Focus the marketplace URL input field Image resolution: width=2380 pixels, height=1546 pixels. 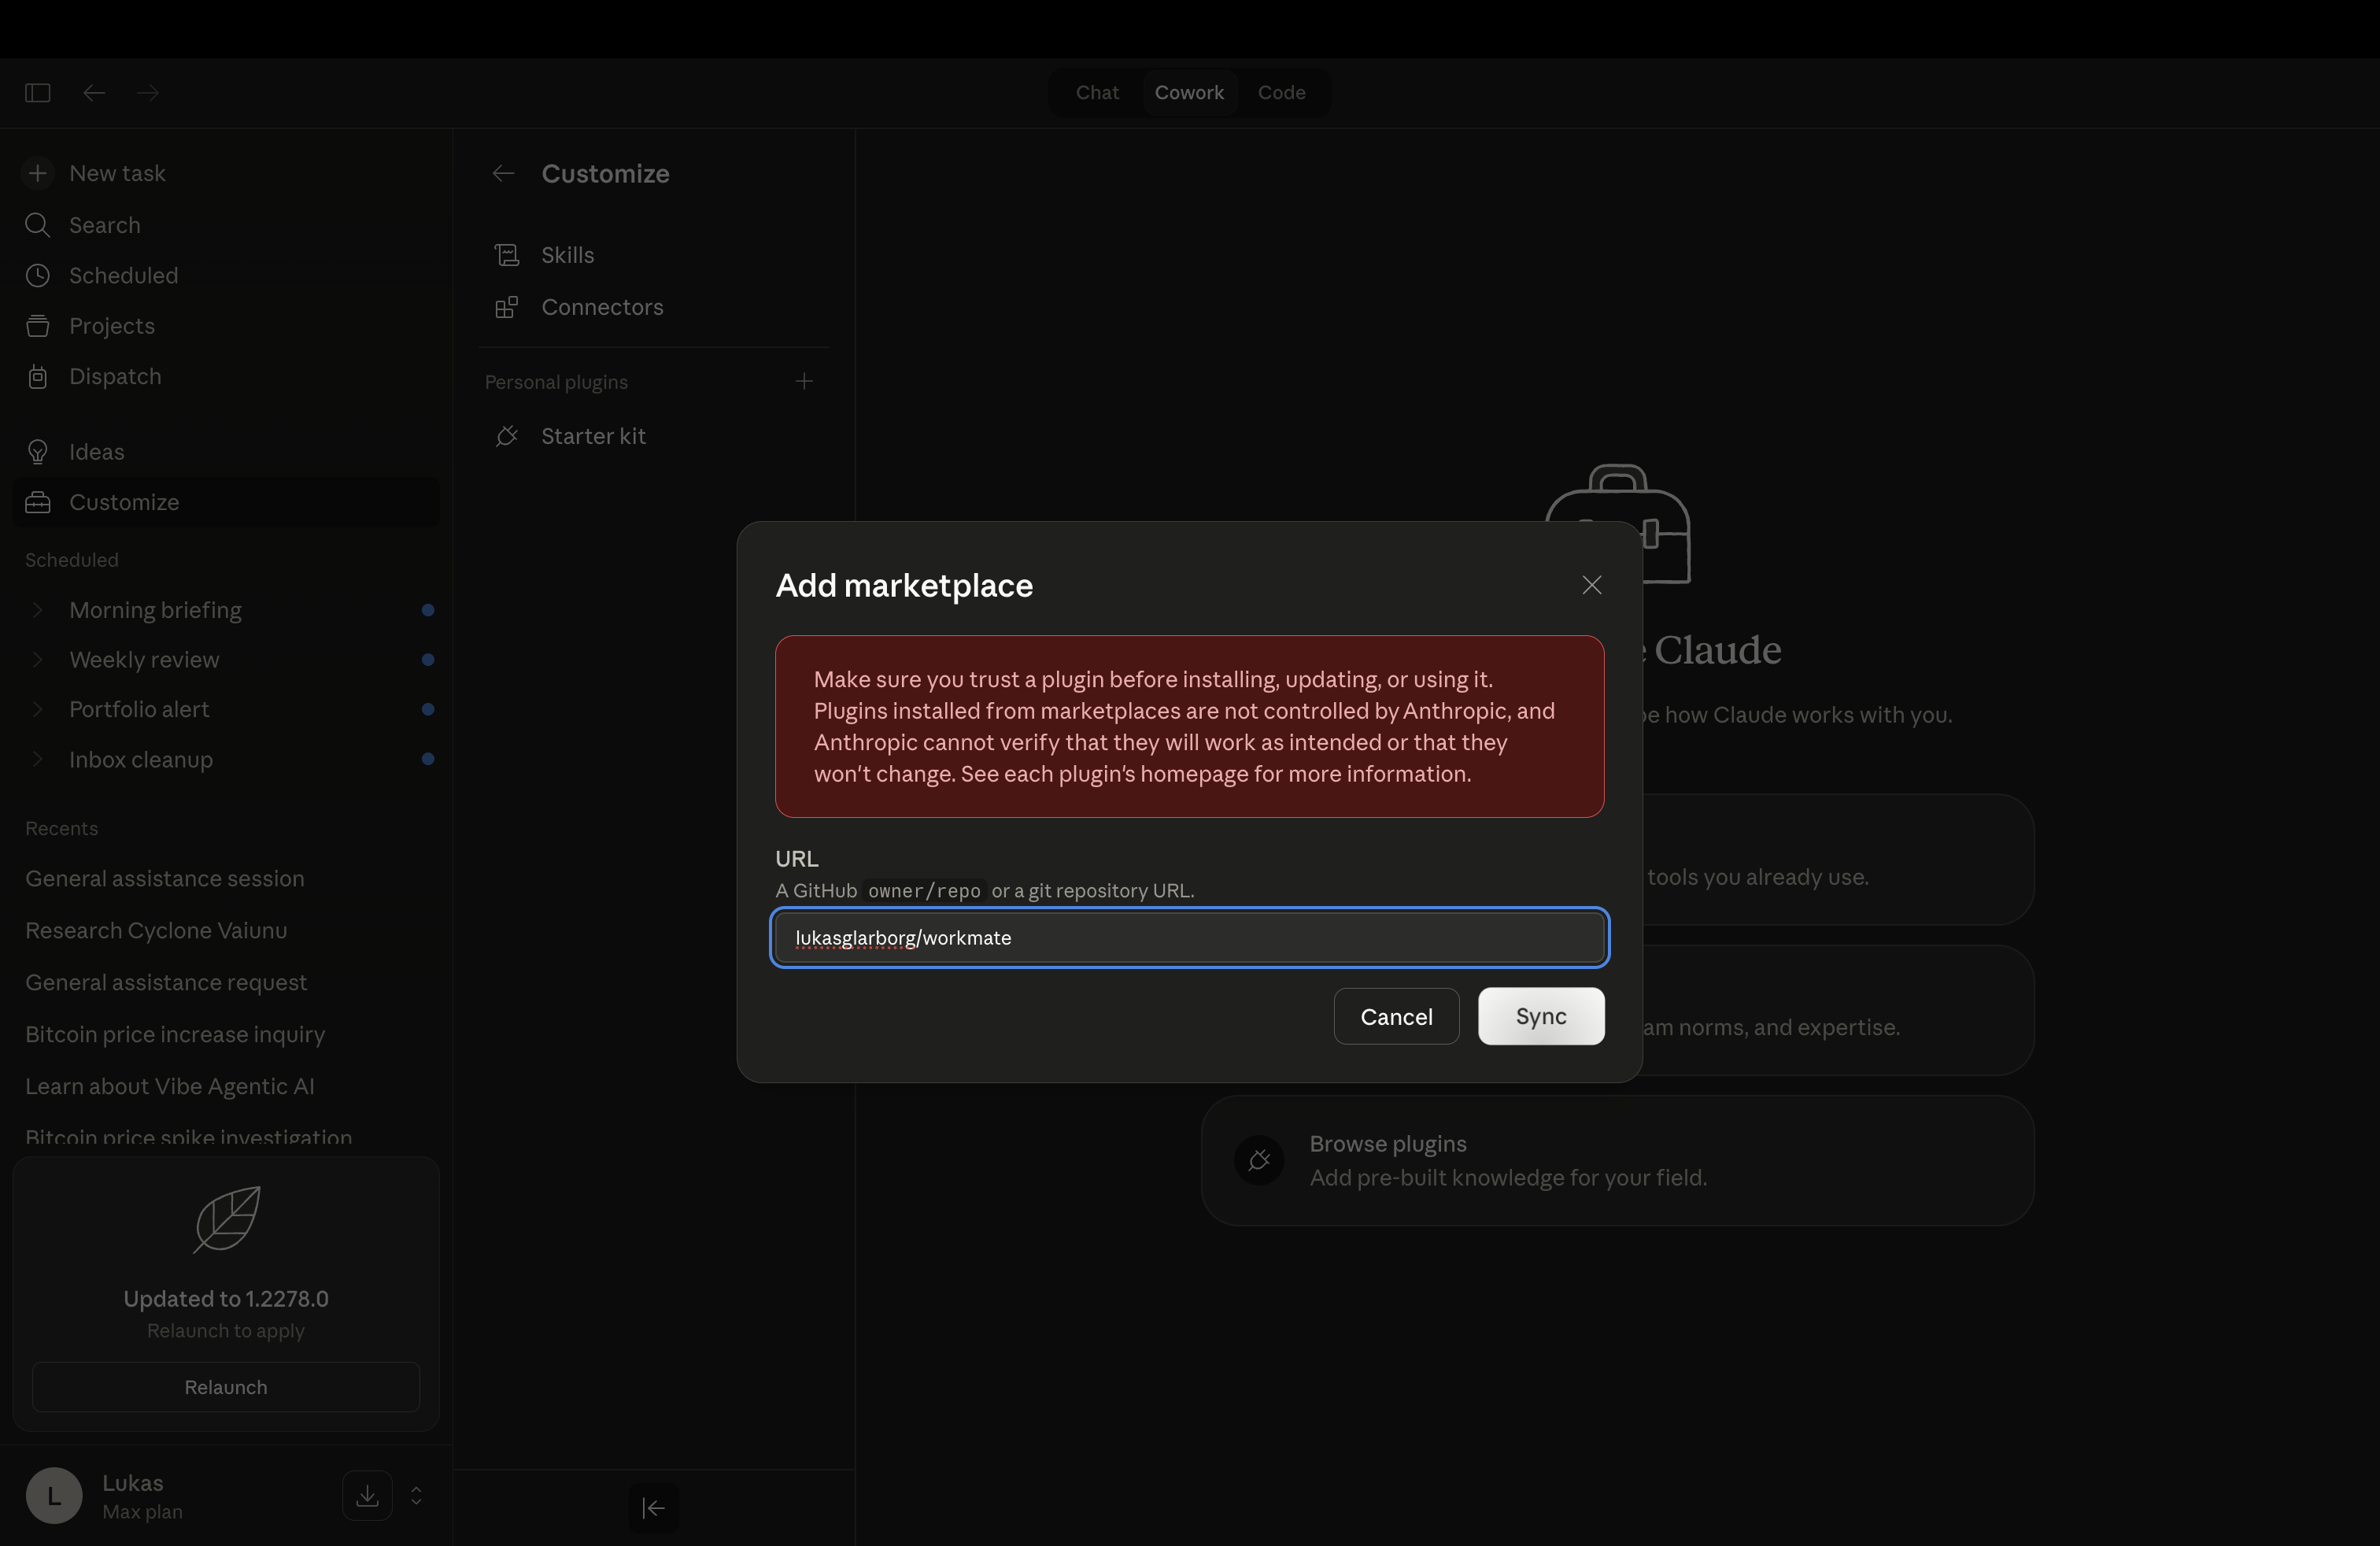(x=1189, y=938)
